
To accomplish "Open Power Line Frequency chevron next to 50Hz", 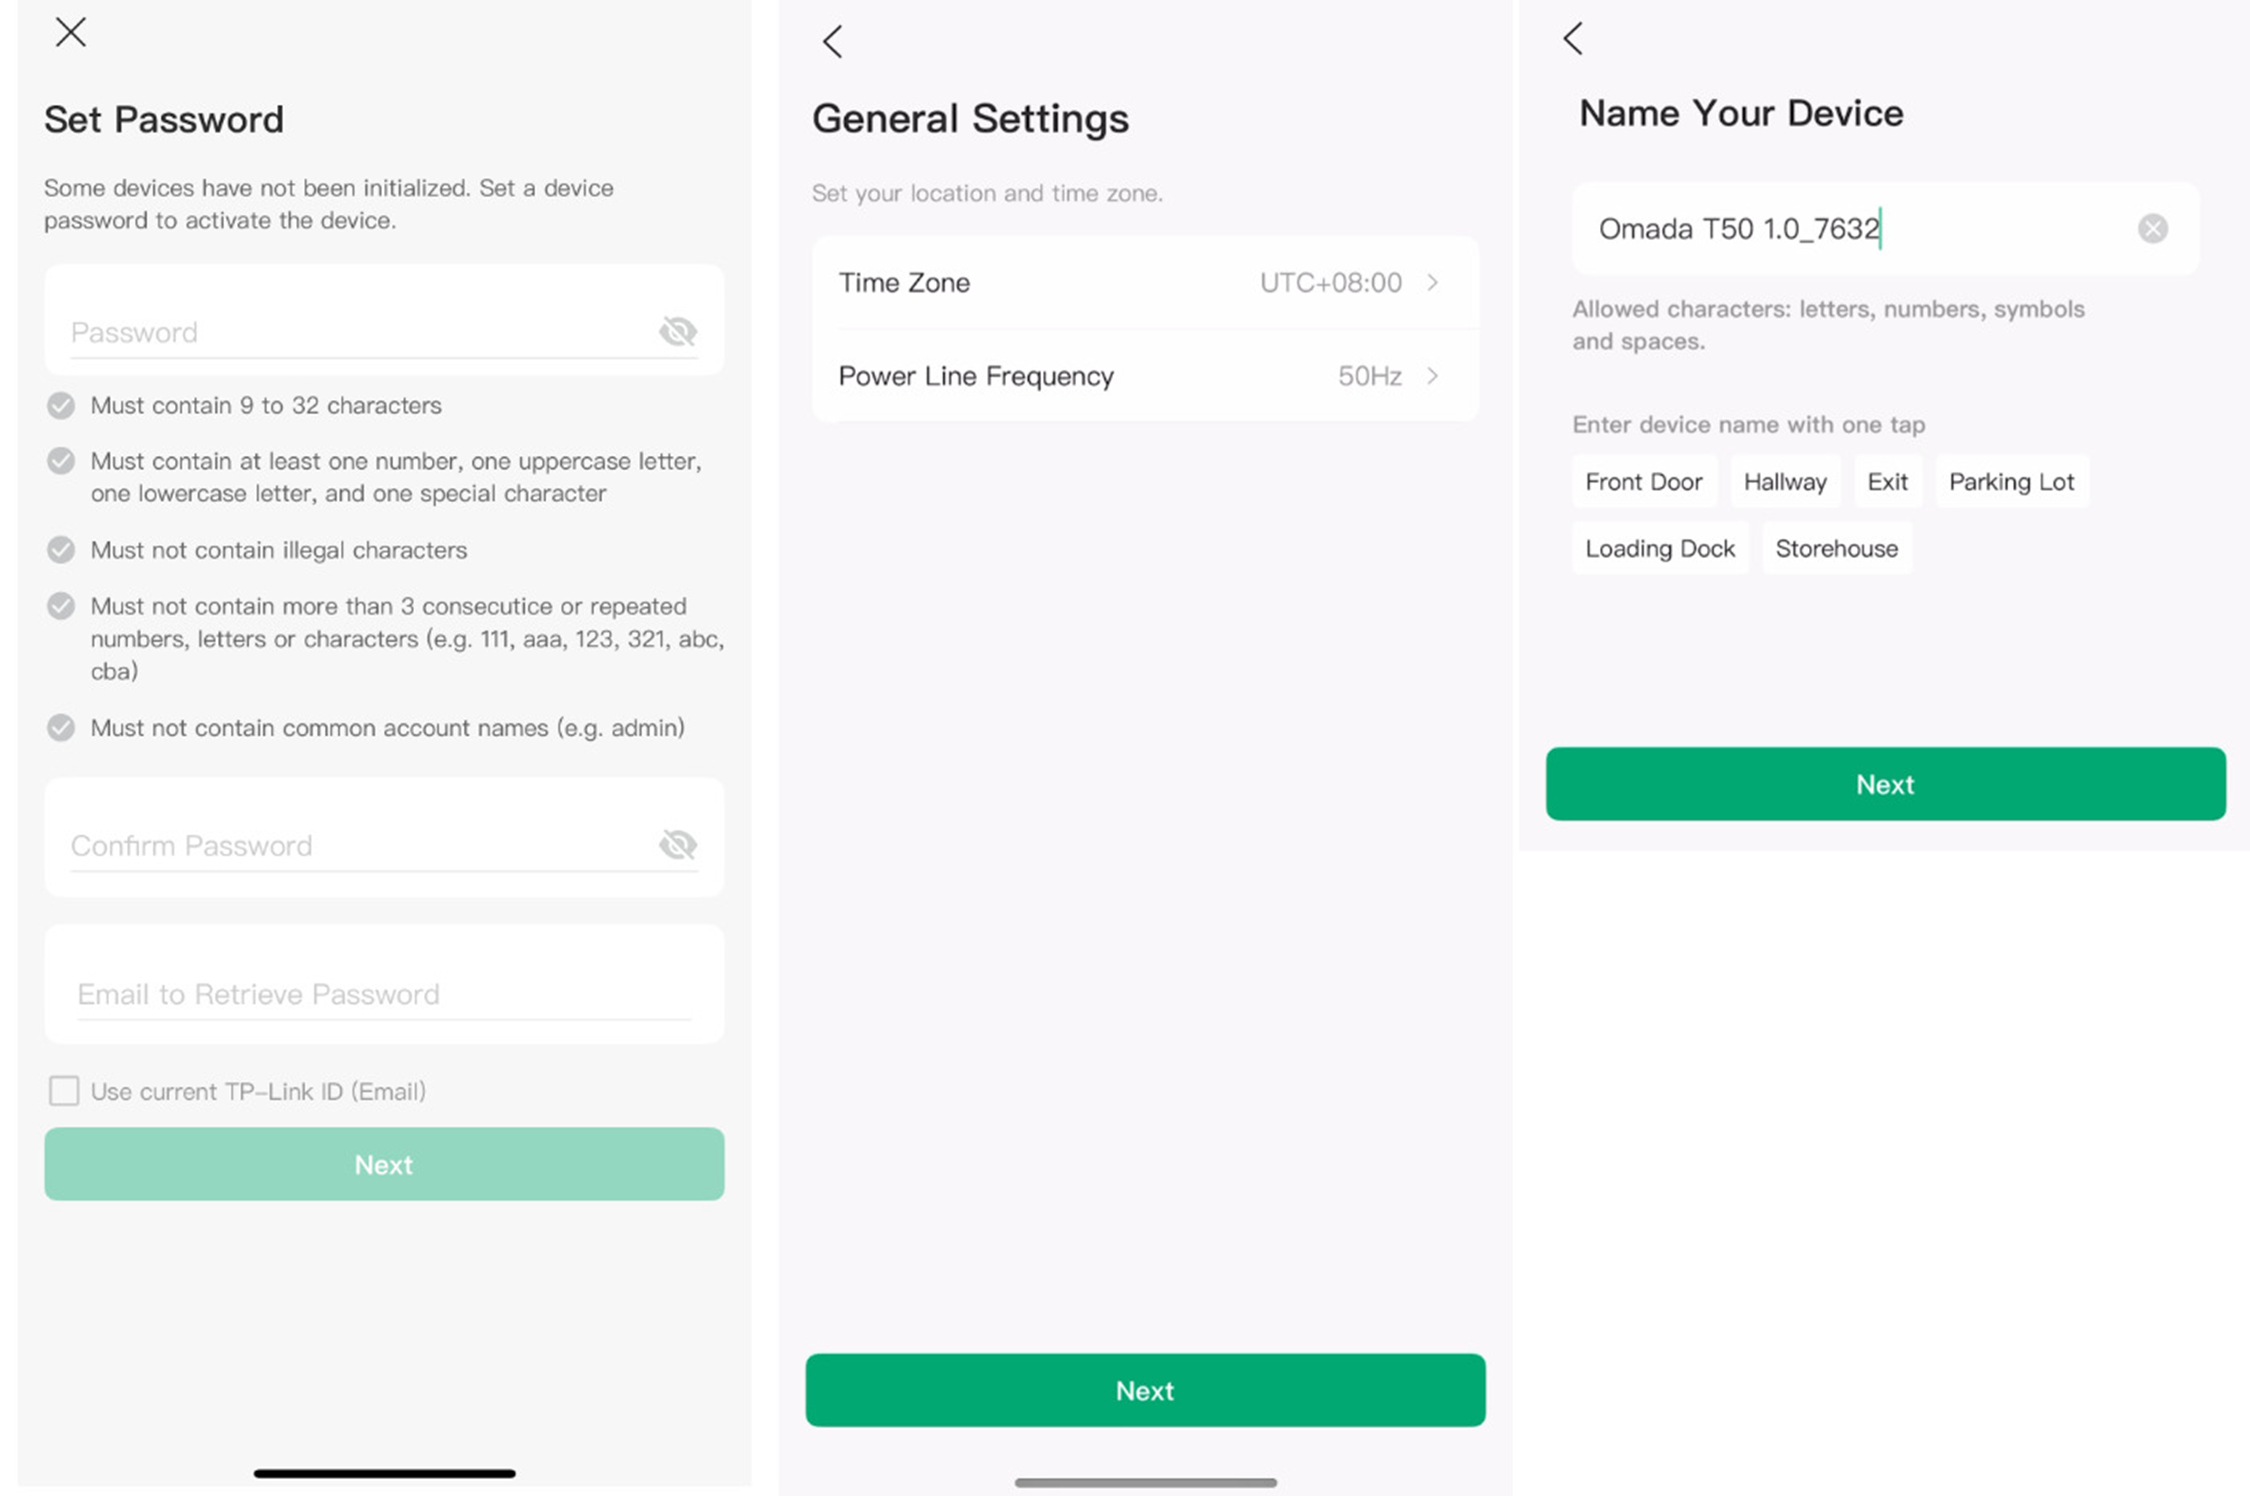I will tap(1433, 376).
